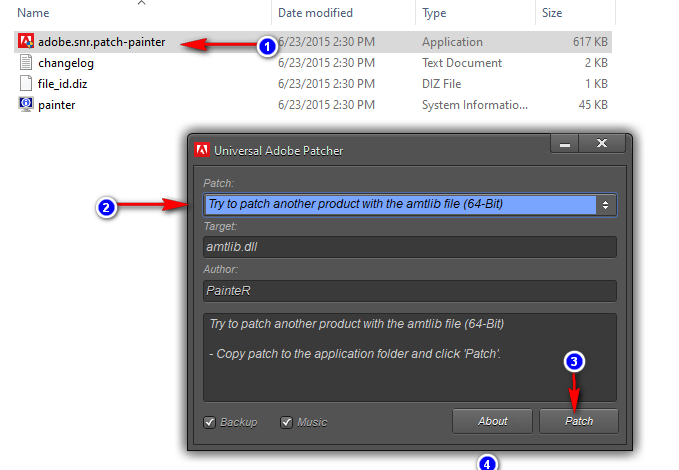Click the 617 KB size value
Viewport: 679px width, 470px height.
click(x=590, y=42)
